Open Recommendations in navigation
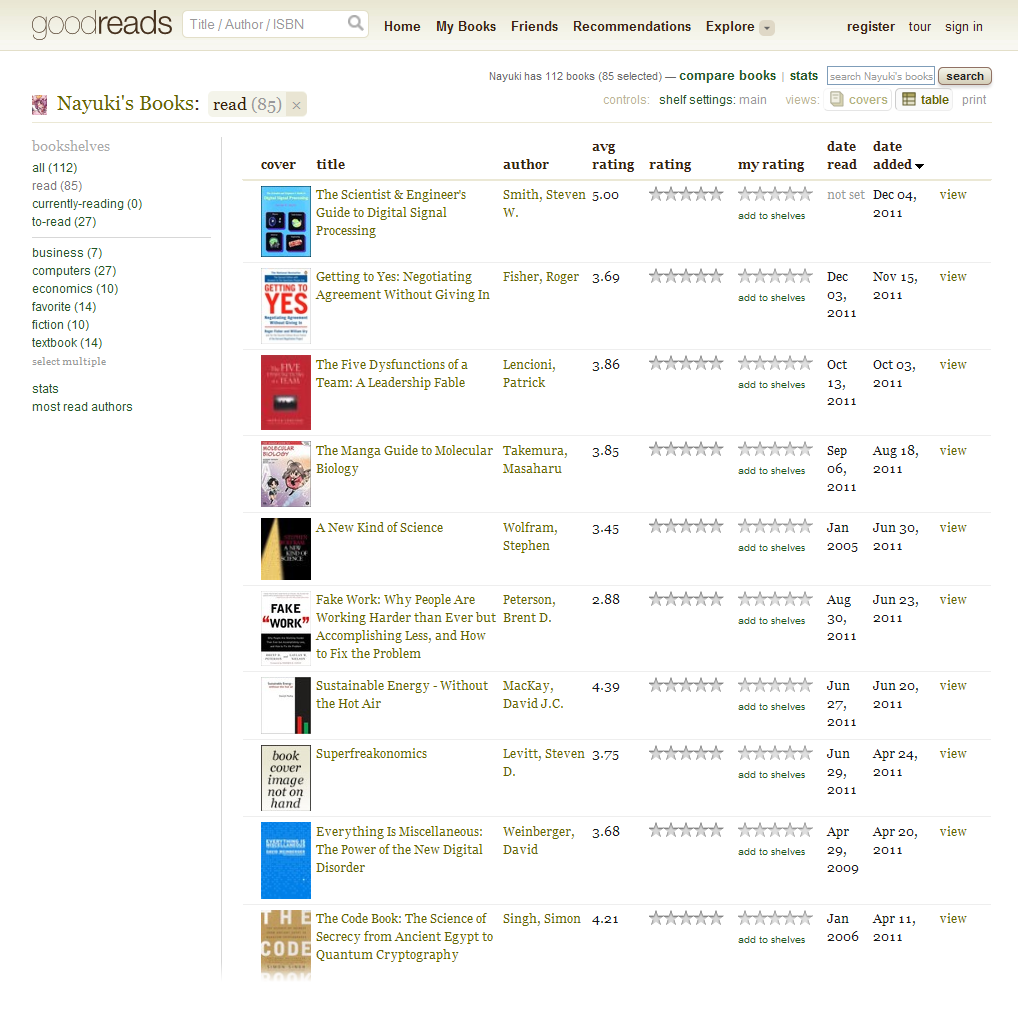 coord(632,27)
